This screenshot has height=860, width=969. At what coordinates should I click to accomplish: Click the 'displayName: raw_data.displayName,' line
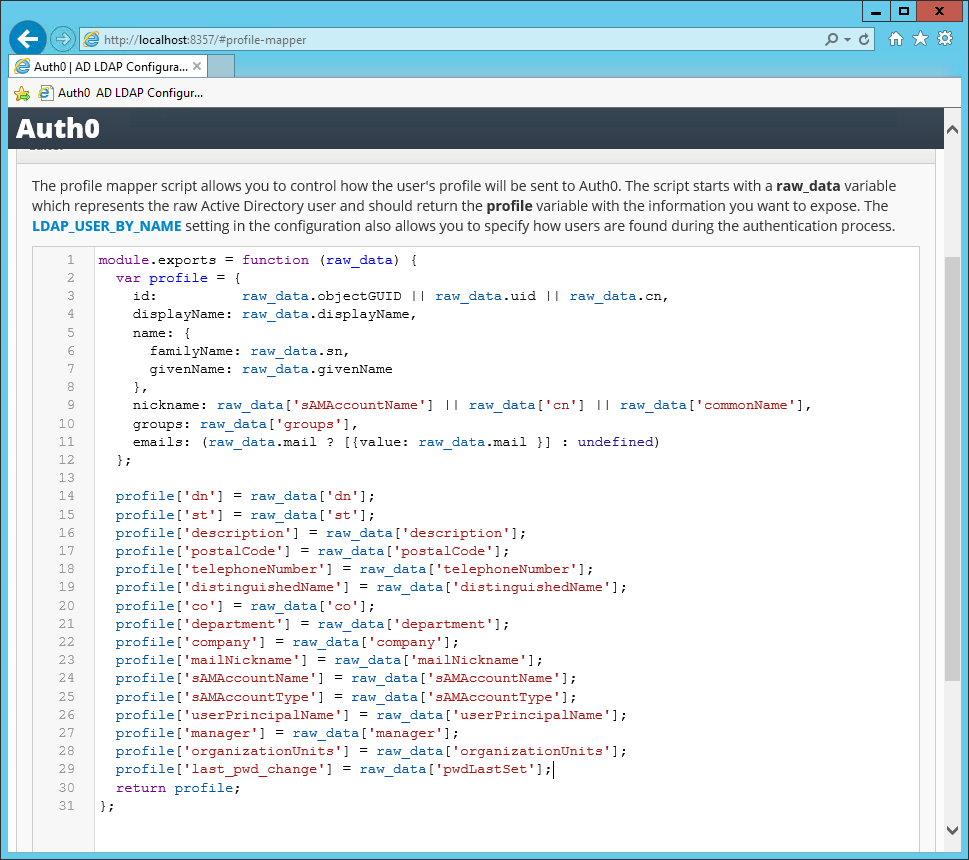[274, 314]
